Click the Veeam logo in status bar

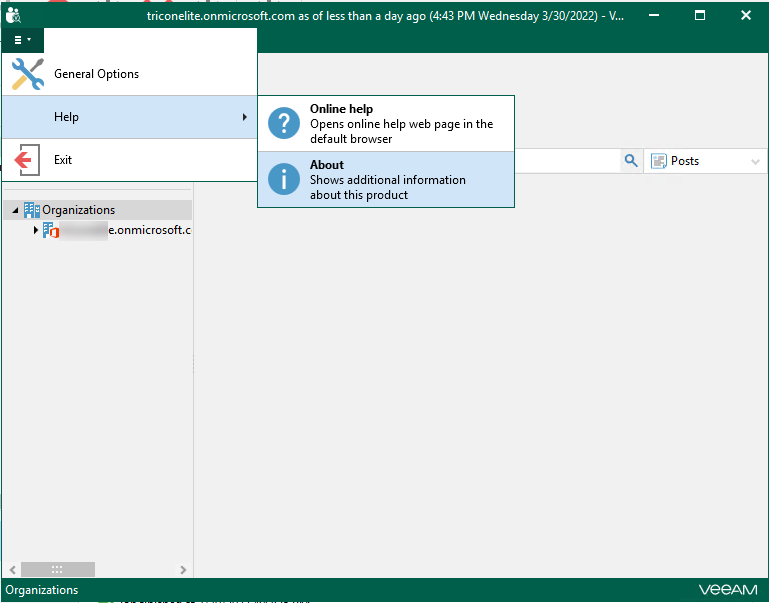tap(728, 590)
